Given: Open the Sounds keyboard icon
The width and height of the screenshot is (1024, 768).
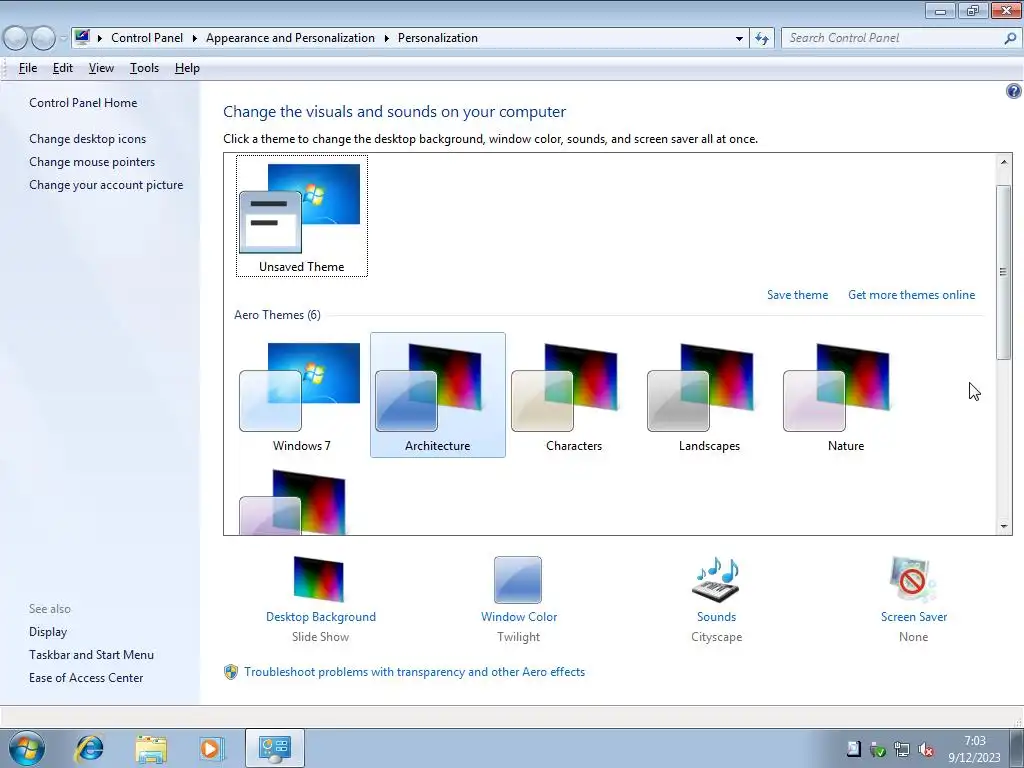Looking at the screenshot, I should pyautogui.click(x=716, y=579).
